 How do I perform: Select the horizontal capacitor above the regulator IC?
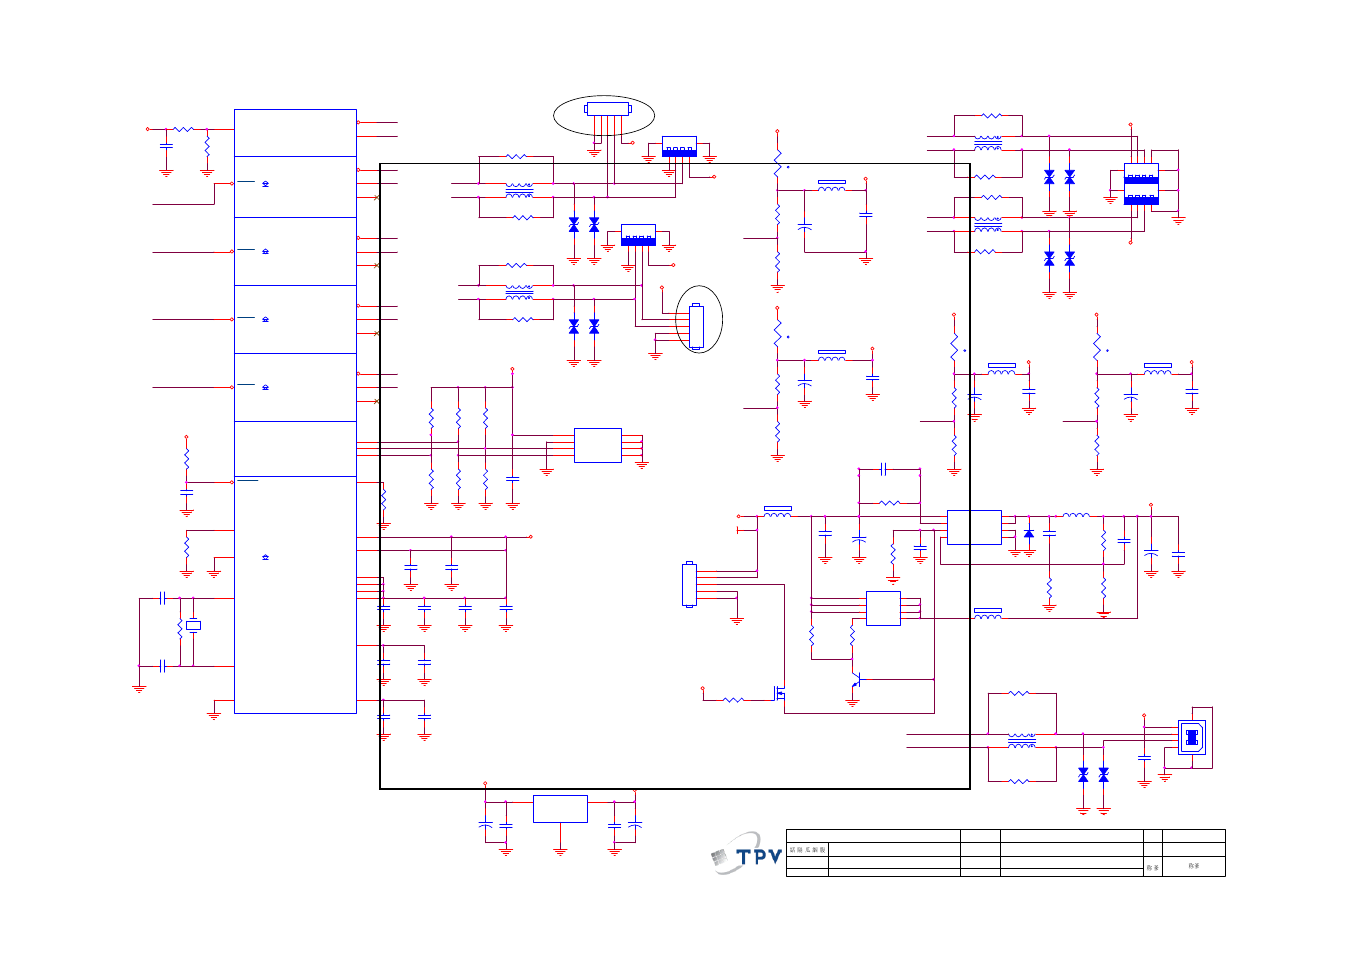(x=884, y=468)
